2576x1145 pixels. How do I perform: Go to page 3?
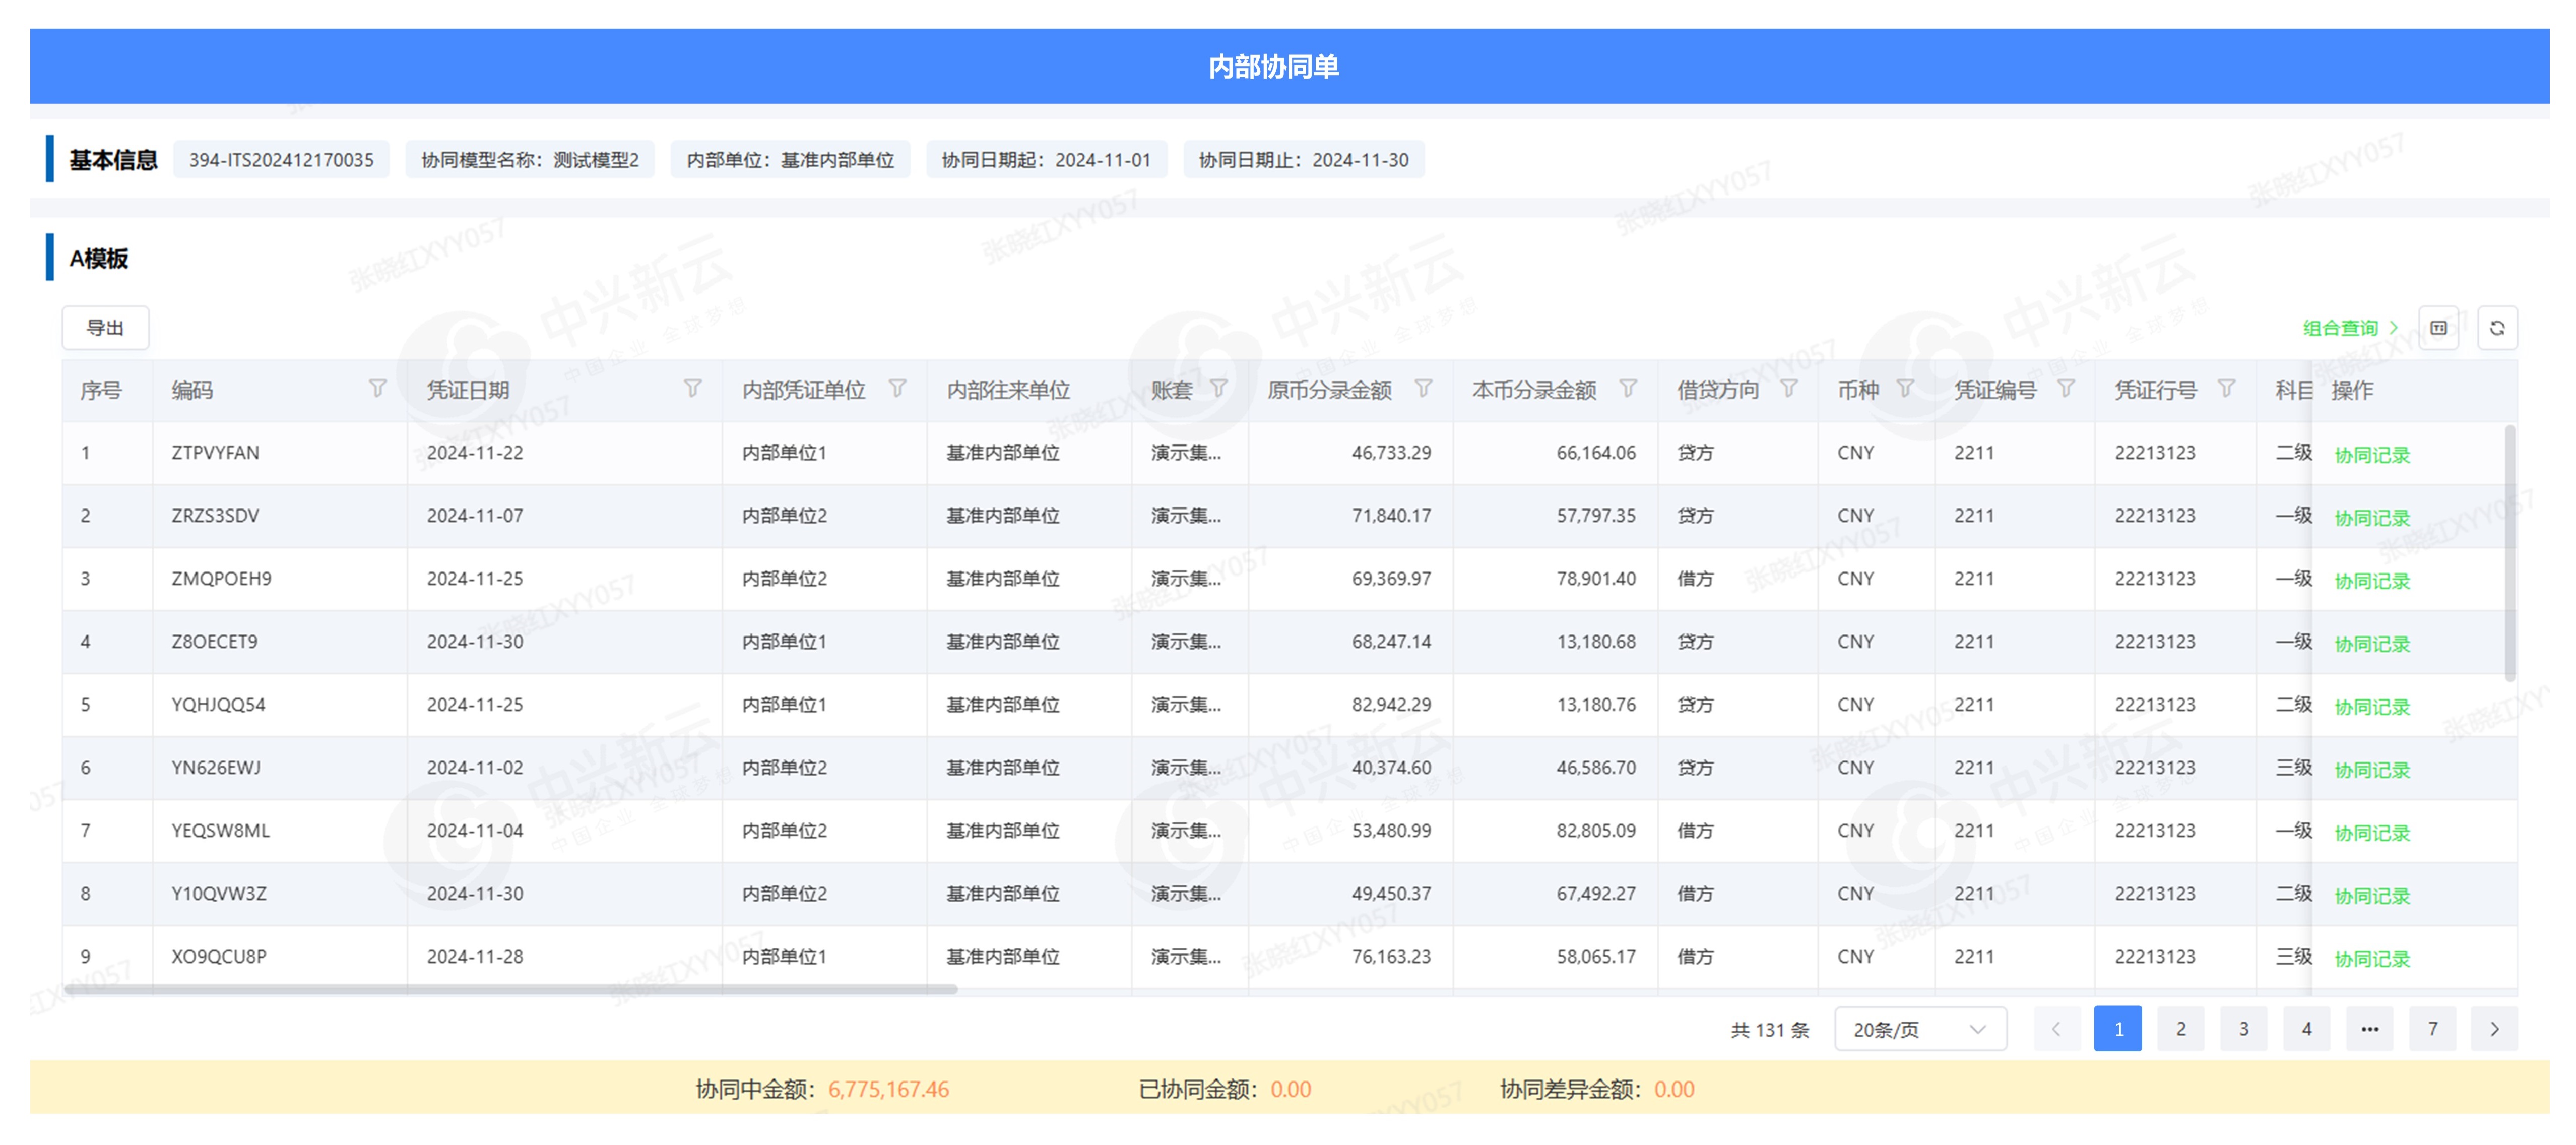[2243, 1029]
